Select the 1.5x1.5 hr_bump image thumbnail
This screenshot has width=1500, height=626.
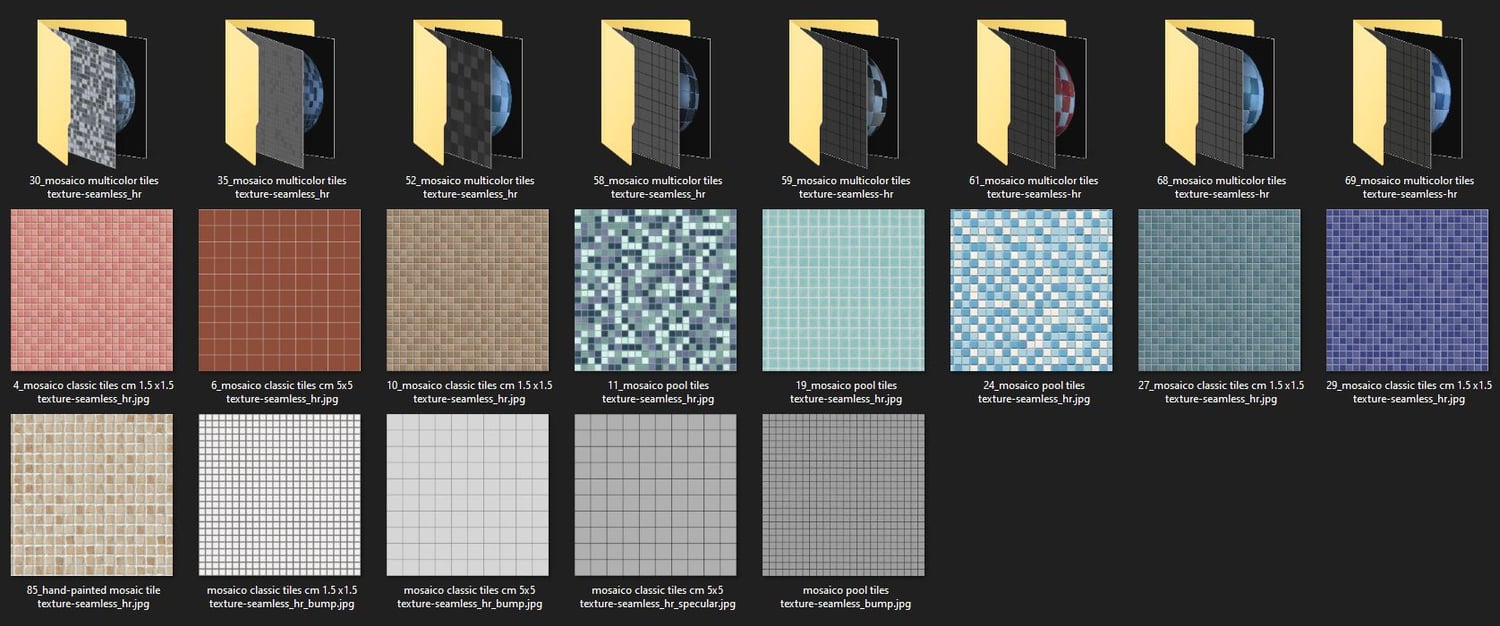click(x=280, y=495)
